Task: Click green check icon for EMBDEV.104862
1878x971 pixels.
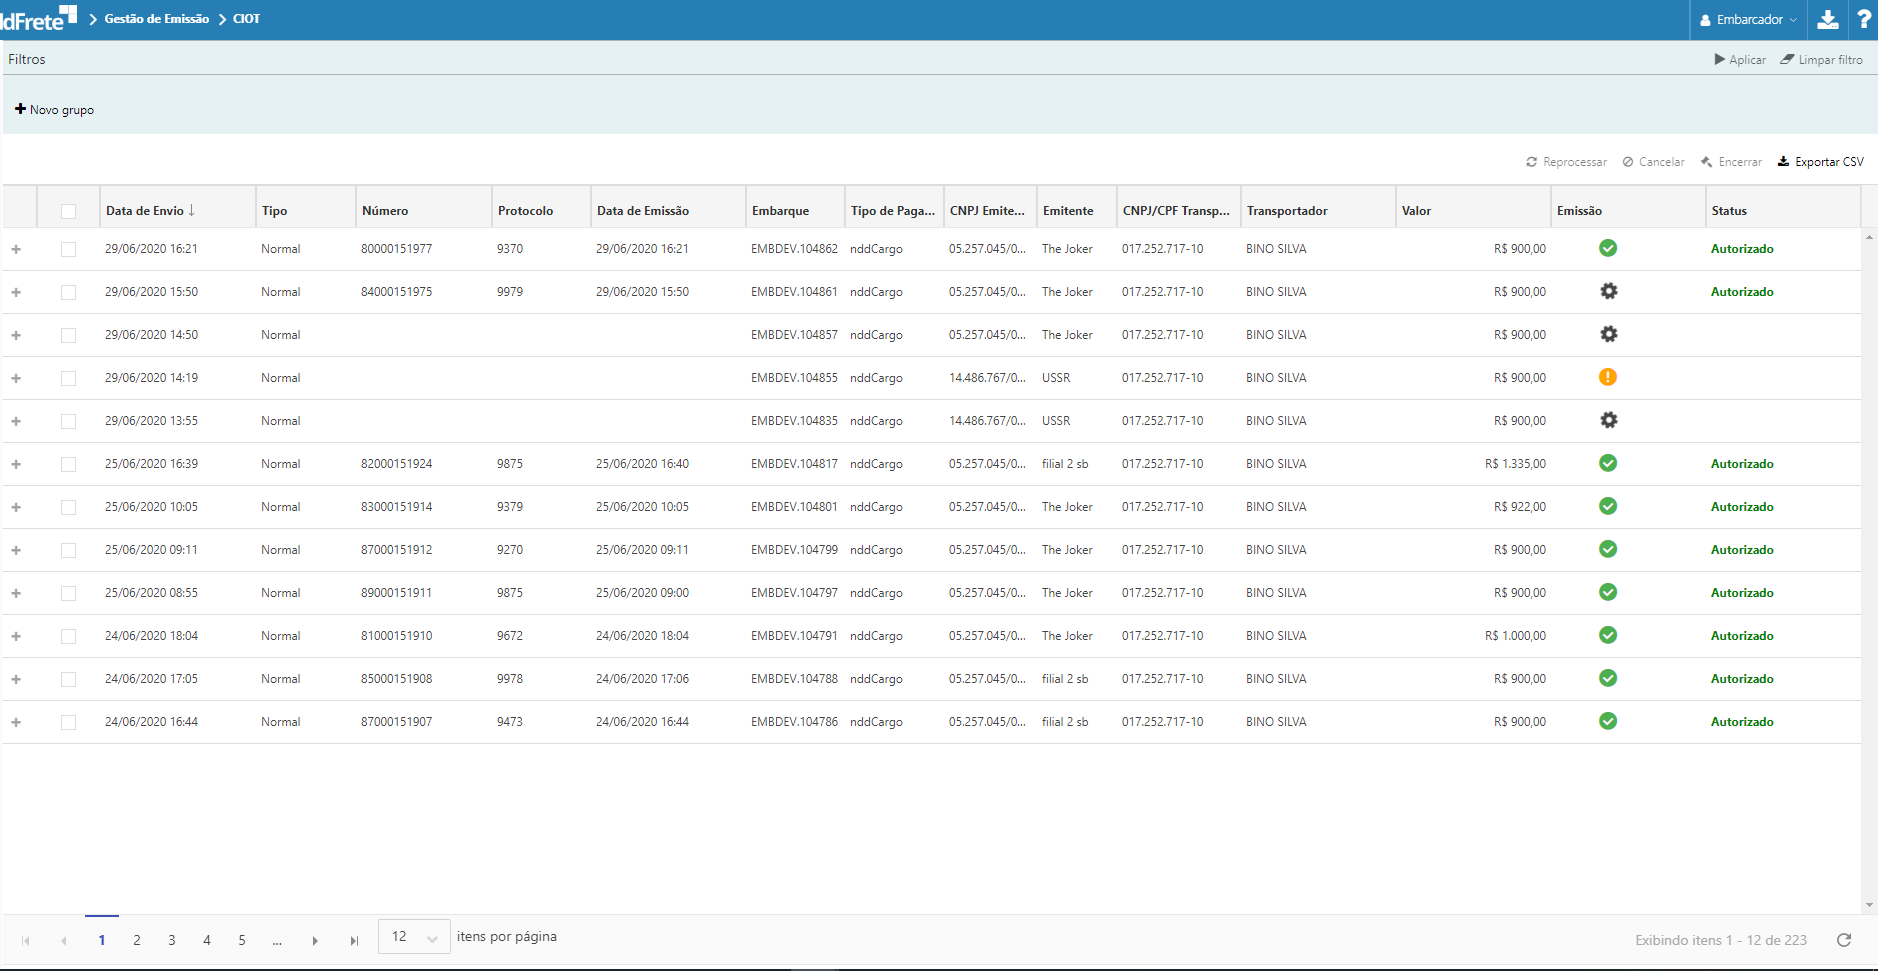Action: 1607,249
